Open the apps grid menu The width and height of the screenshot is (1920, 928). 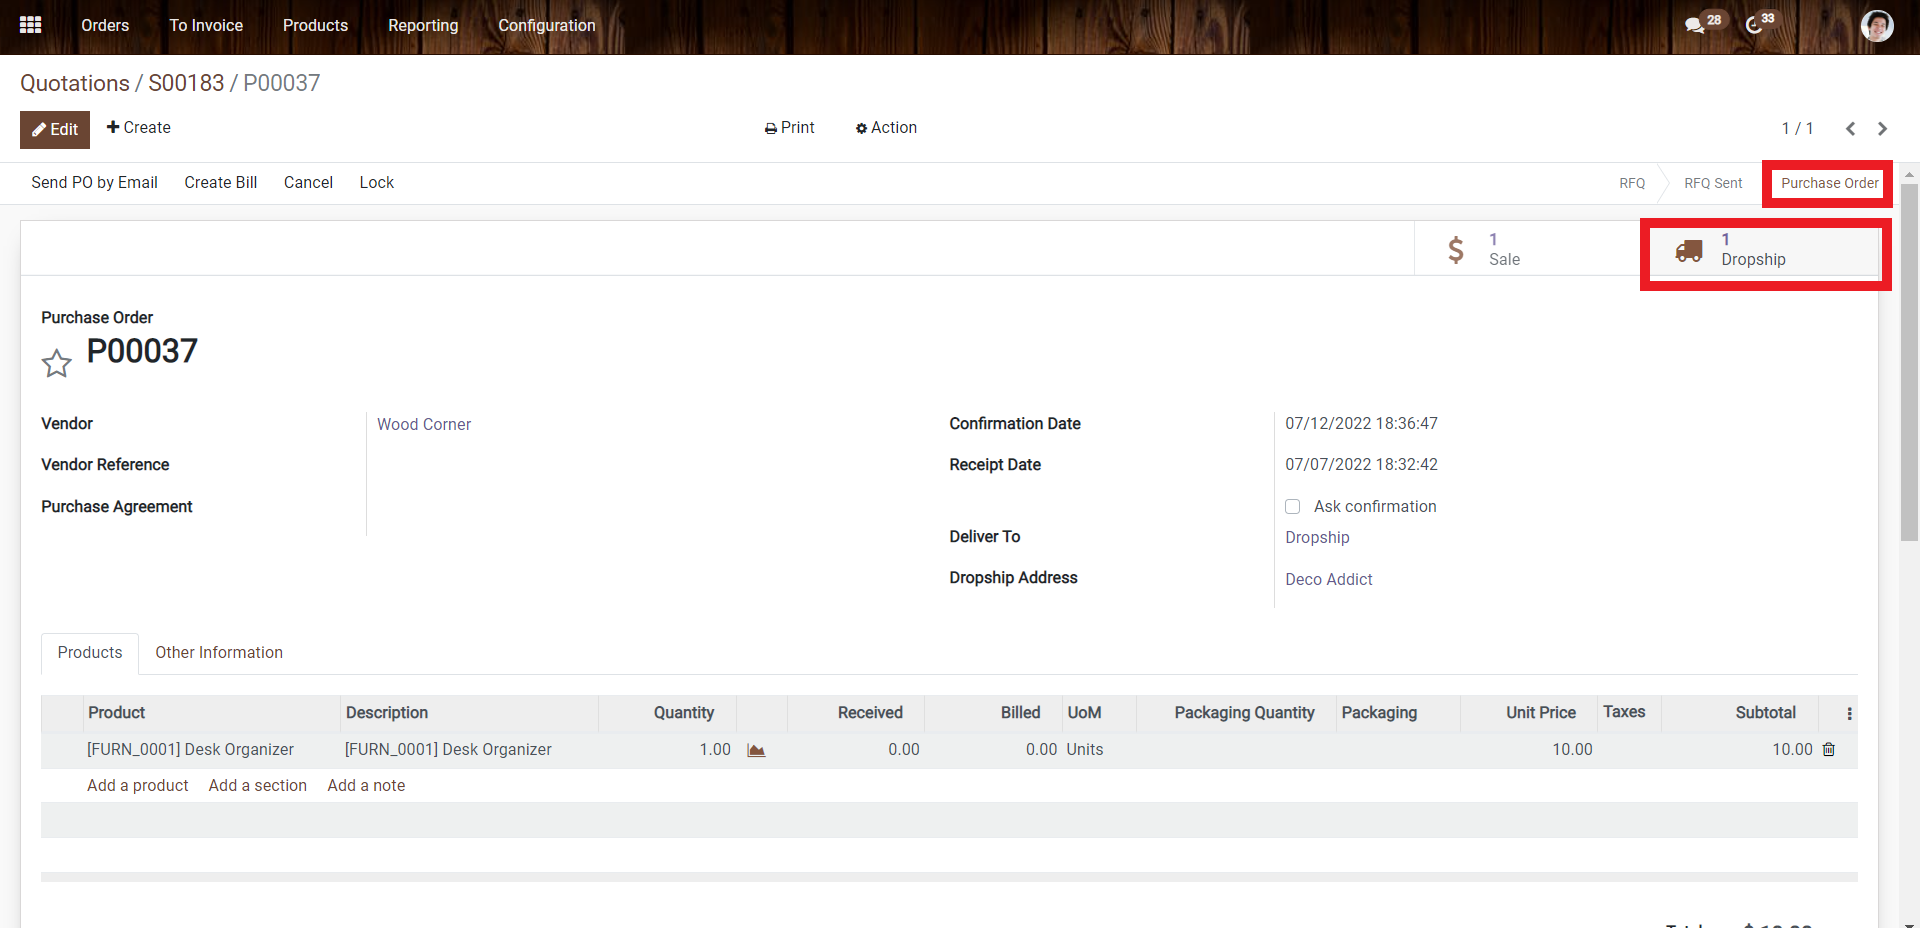31,25
